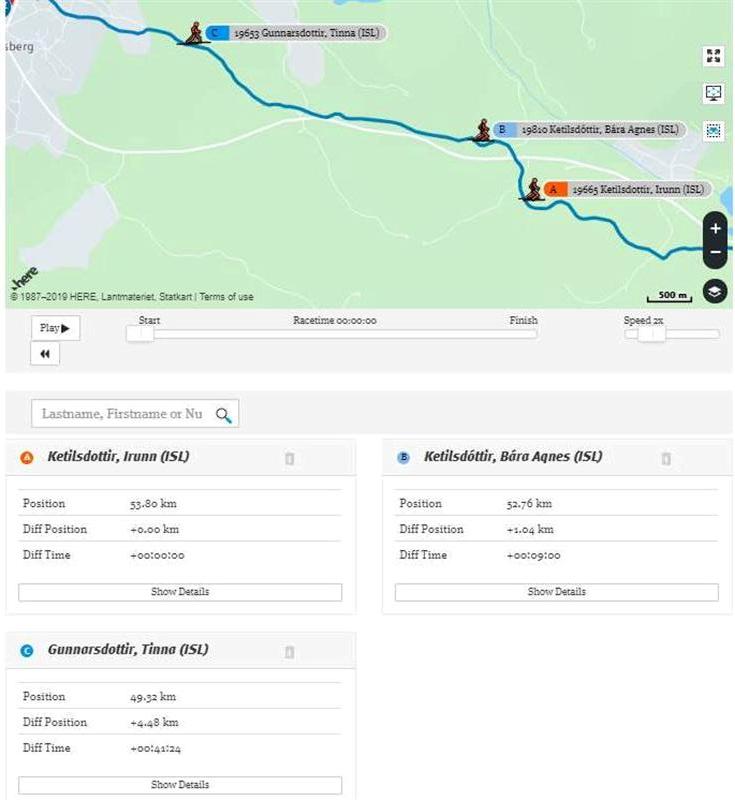Screen dimensions: 735x800
Task: Expand Show Details for Ketilsdottir, Irunn
Action: pyautogui.click(x=180, y=592)
